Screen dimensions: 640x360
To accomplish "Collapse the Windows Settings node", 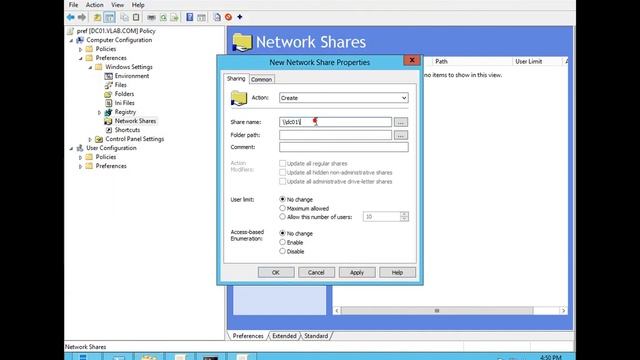I will tap(90, 67).
